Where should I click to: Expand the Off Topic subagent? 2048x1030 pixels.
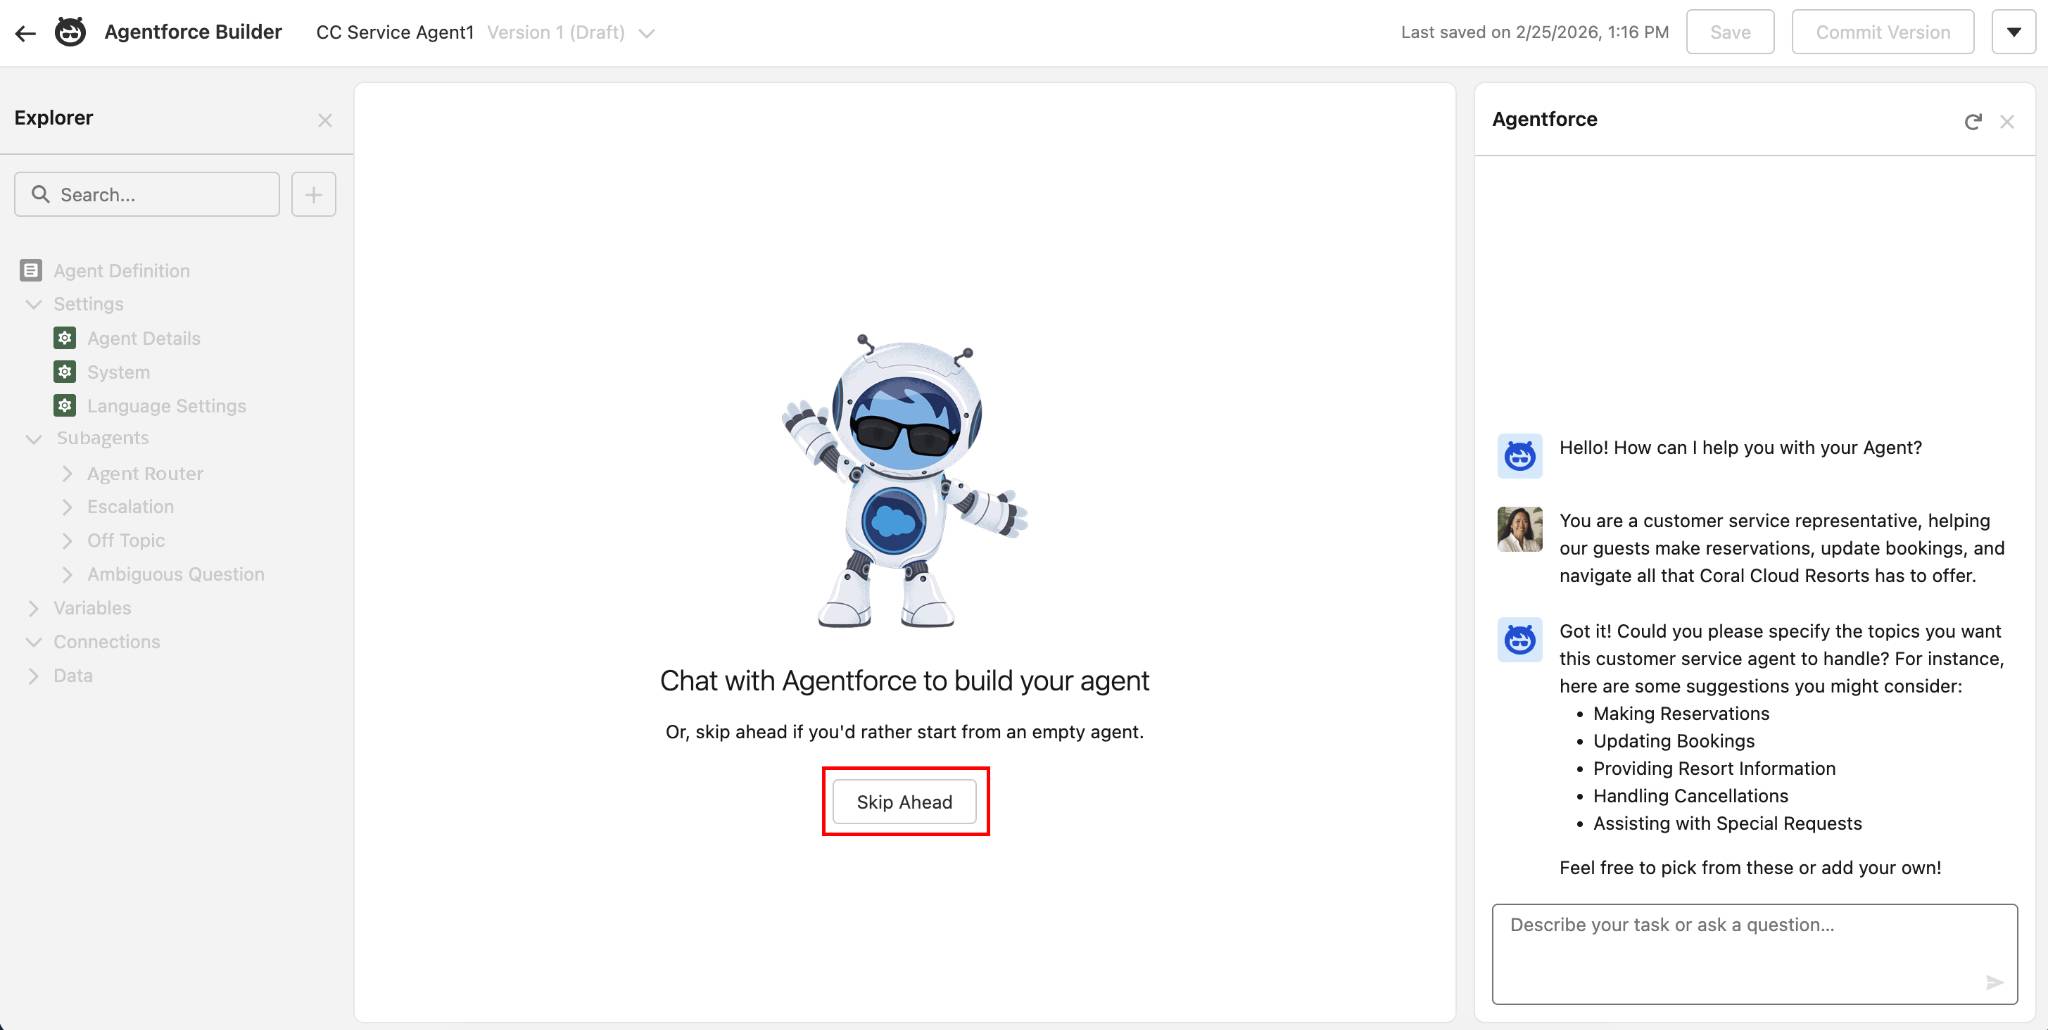pyautogui.click(x=67, y=541)
